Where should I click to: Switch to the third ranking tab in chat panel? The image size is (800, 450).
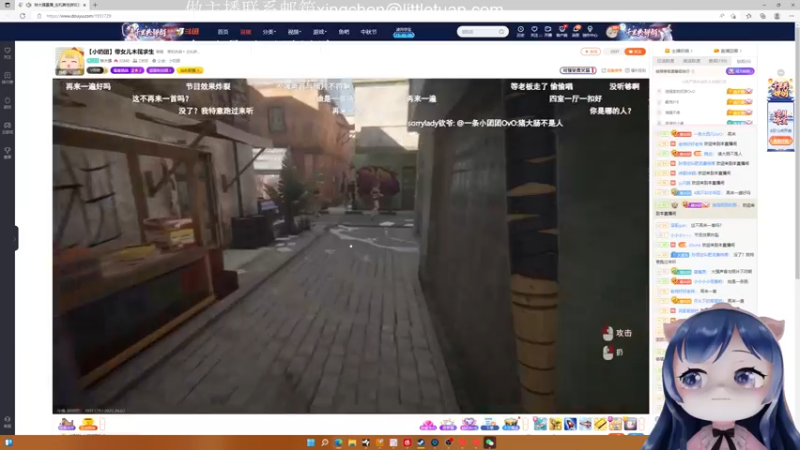717,61
